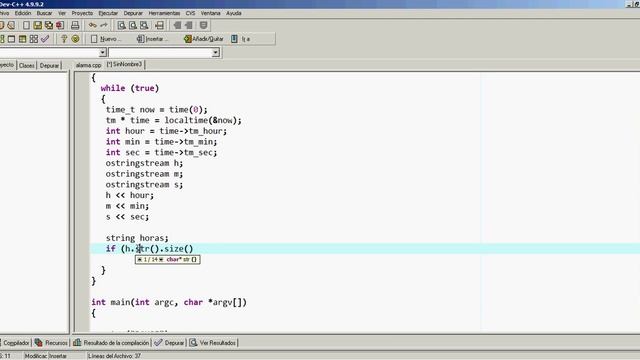640x360 pixels.
Task: Click the 'while (true)' code line
Action: (x=130, y=88)
